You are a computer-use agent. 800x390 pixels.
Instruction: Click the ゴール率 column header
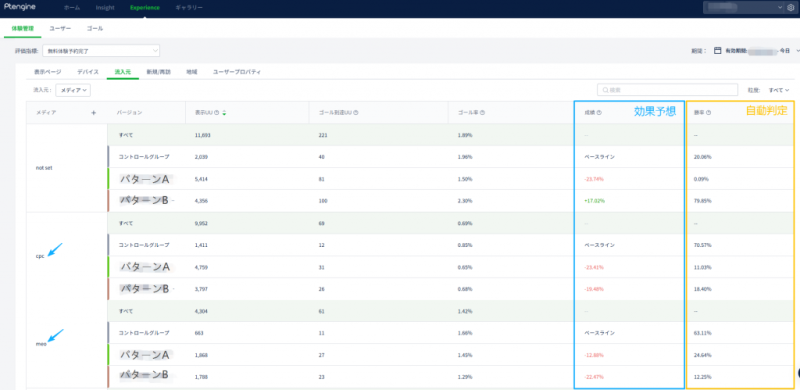coord(468,113)
